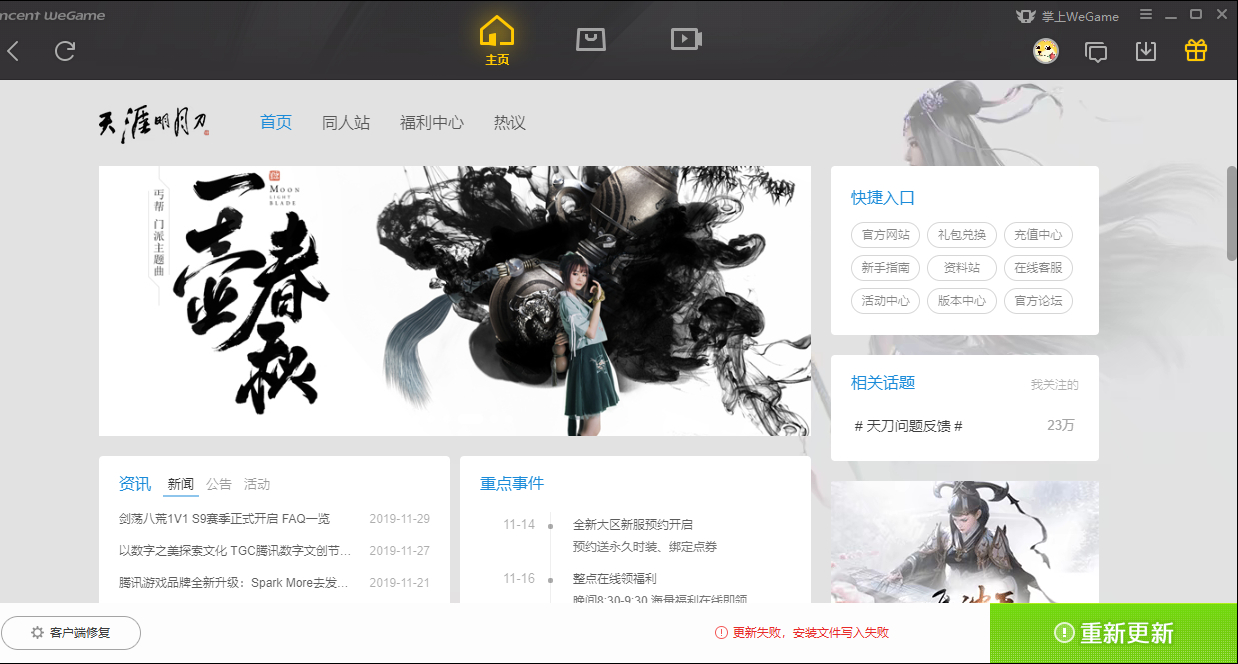Viewport: 1238px width, 664px height.
Task: Click the 充值中心 shortcut button
Action: tap(1038, 235)
